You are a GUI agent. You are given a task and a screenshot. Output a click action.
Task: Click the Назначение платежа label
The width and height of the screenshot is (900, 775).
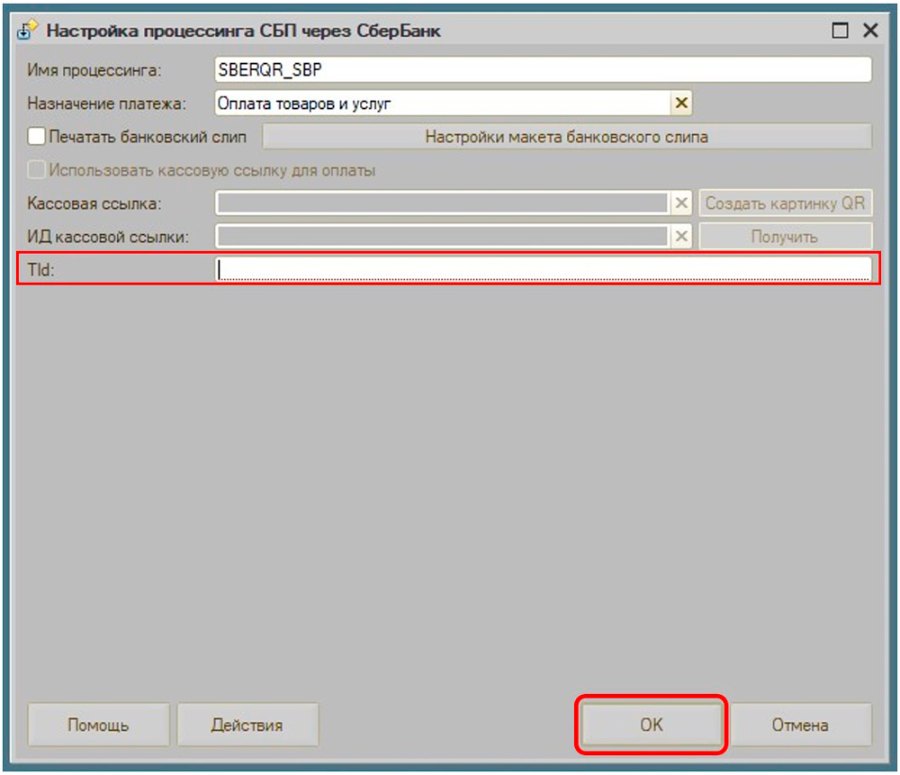click(107, 103)
